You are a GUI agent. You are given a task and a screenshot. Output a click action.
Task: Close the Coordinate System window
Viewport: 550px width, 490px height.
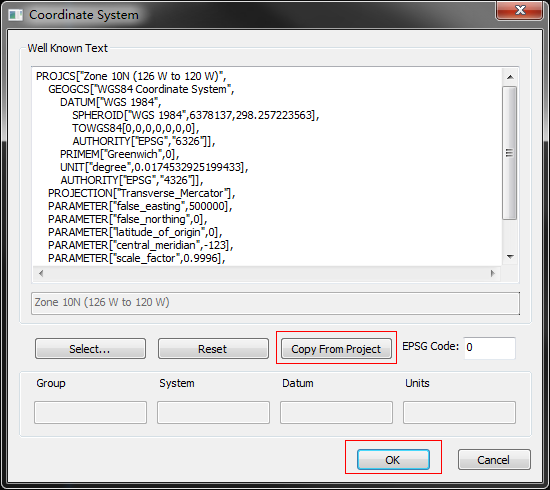coord(519,10)
